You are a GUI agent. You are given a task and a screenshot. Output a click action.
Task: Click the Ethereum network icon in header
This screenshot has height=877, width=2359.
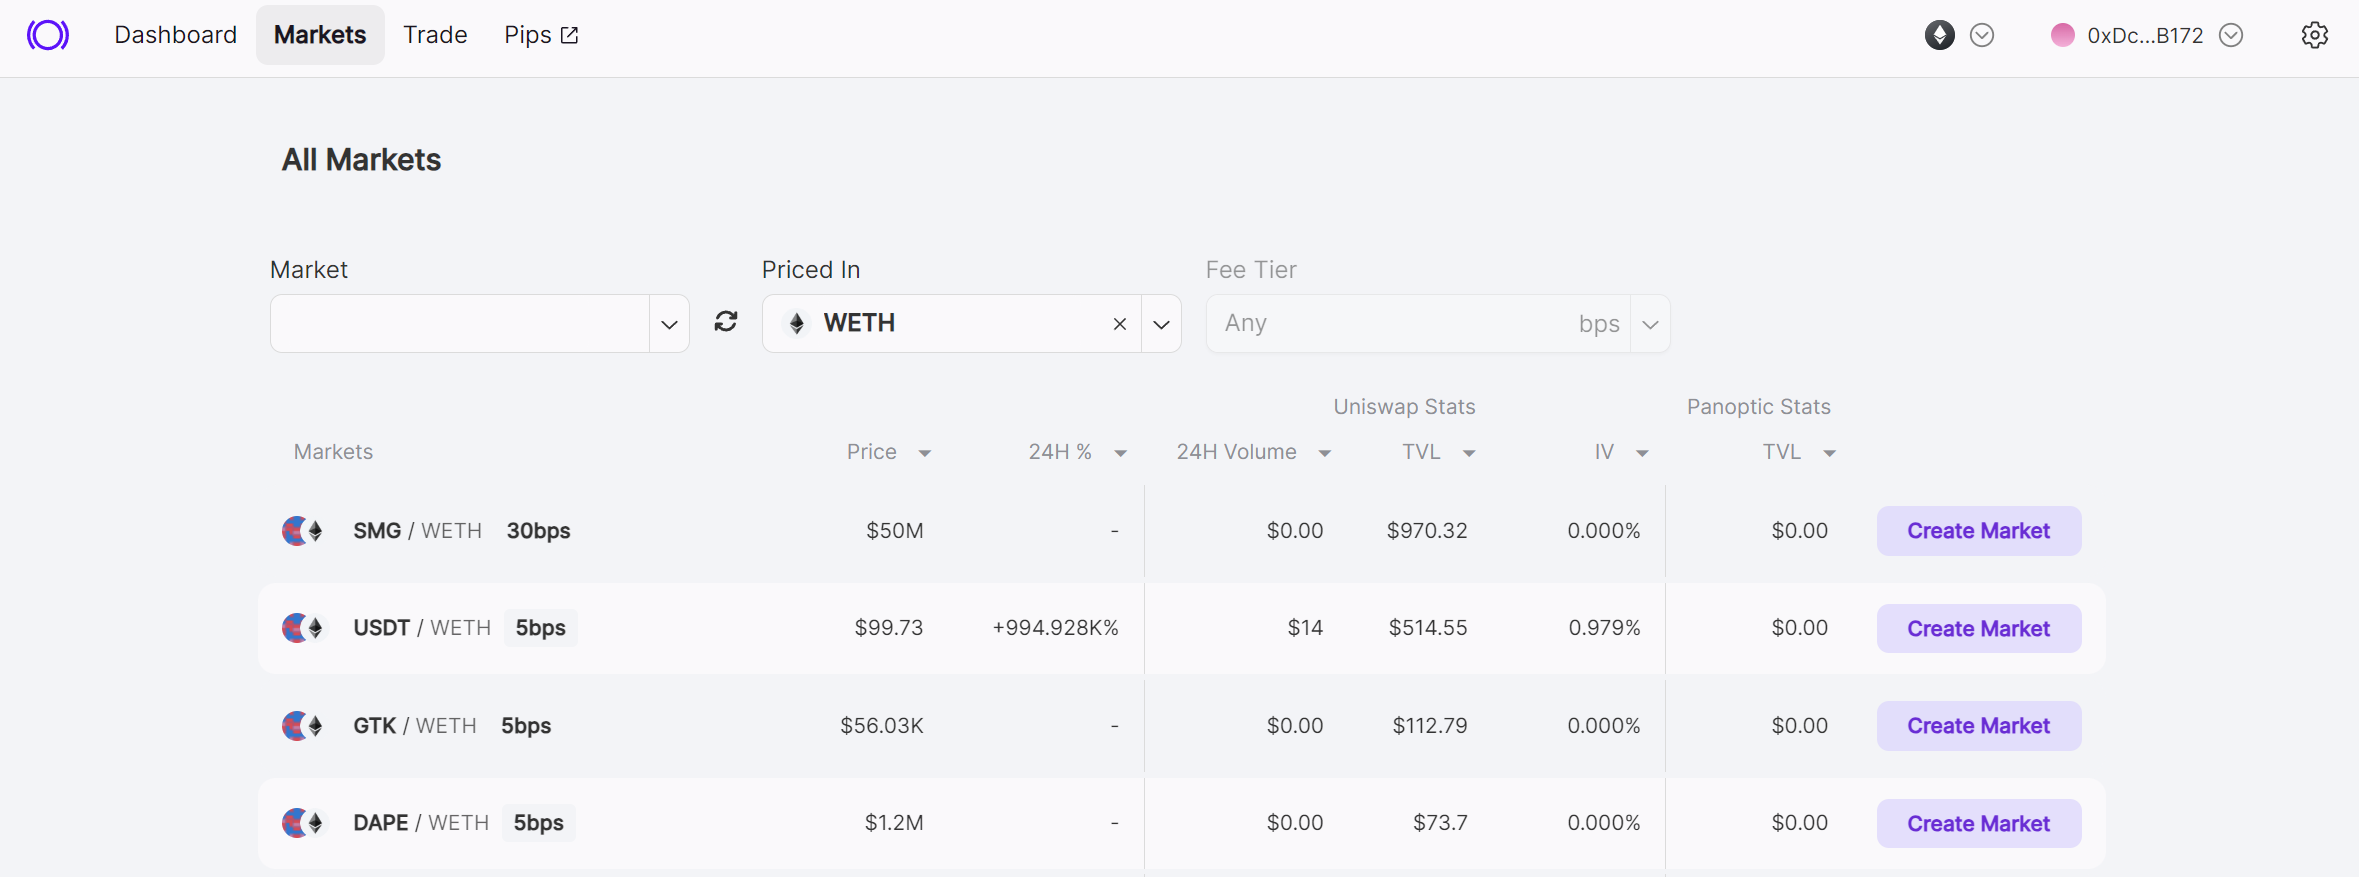click(1939, 35)
